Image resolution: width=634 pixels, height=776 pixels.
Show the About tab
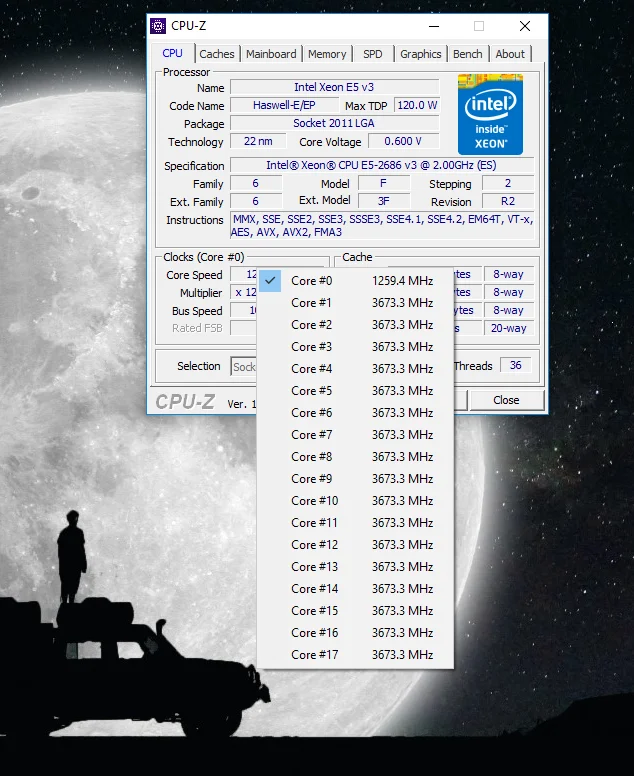point(510,54)
